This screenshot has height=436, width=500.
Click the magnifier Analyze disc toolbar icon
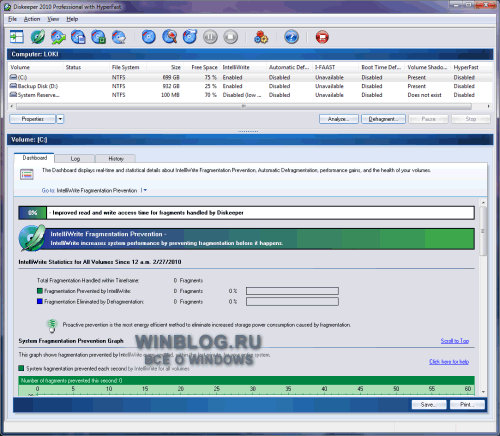click(x=169, y=37)
